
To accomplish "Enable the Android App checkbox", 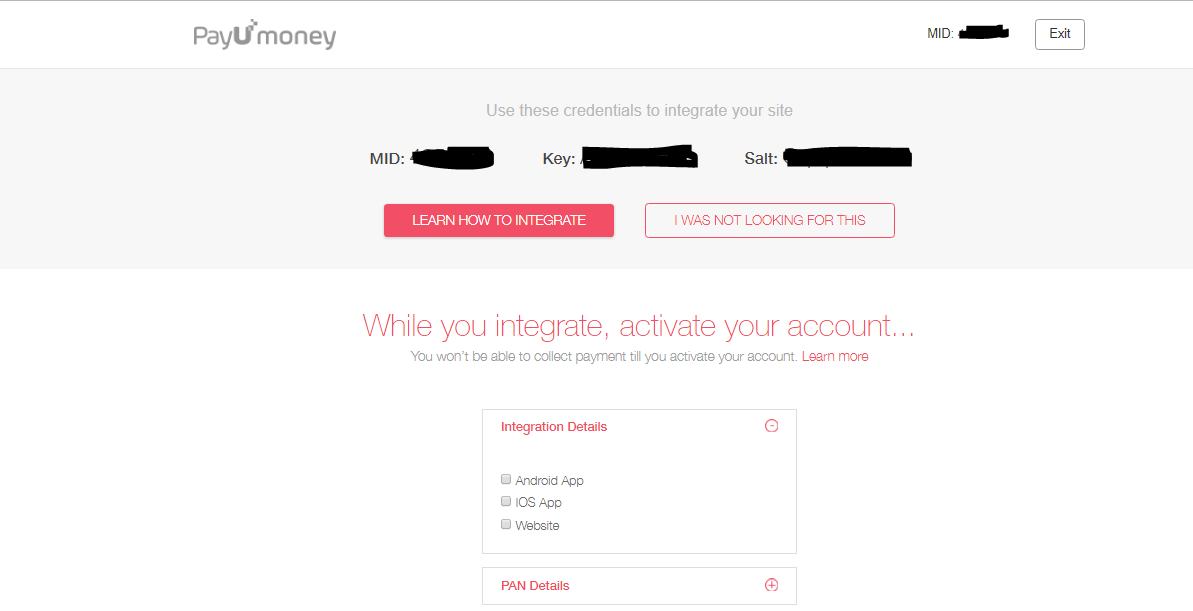I will click(x=506, y=479).
